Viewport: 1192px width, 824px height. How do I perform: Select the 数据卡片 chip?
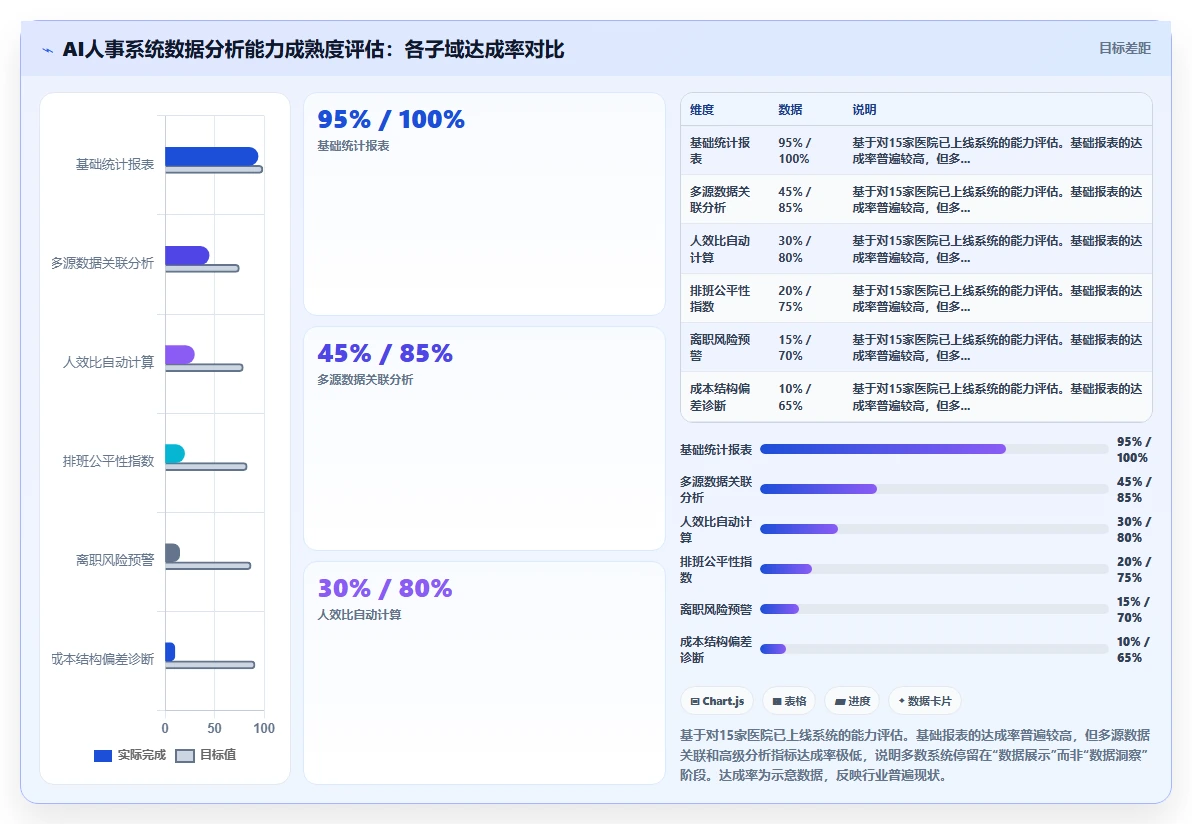[x=924, y=701]
